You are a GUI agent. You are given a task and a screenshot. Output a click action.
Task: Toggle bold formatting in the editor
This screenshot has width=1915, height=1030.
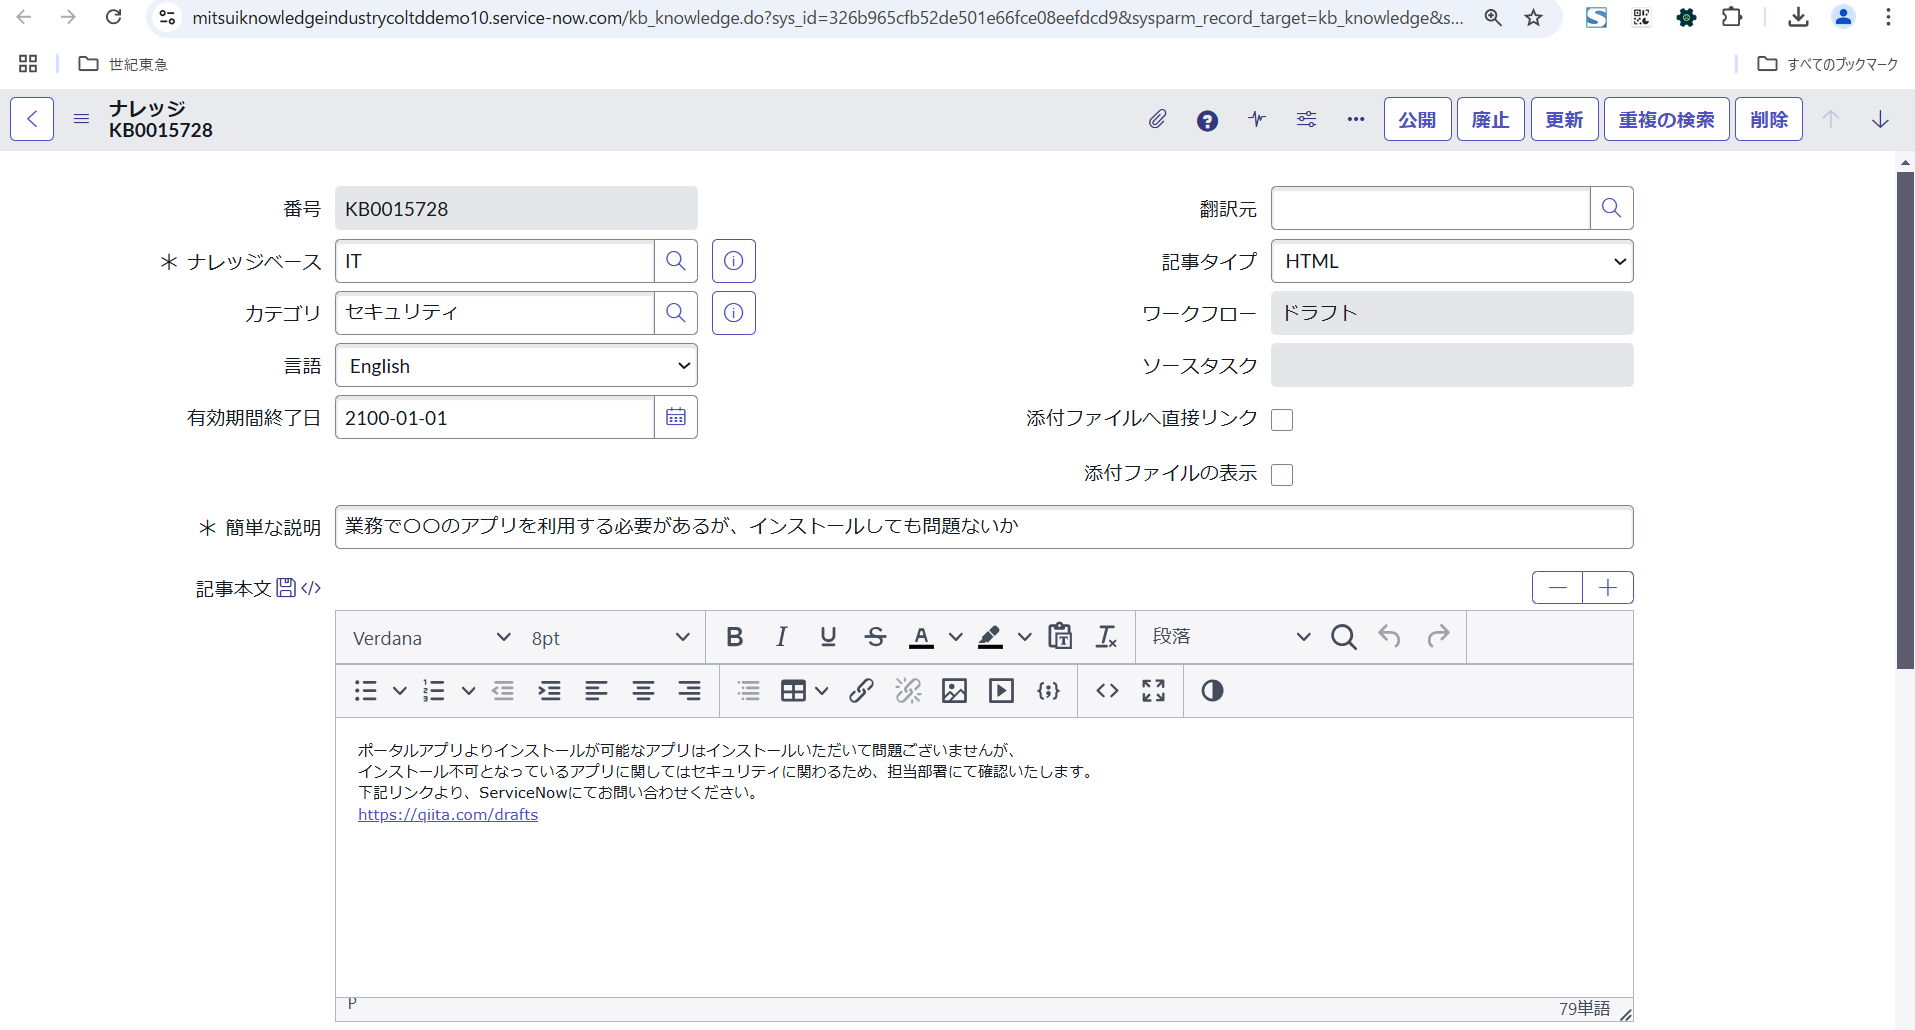pos(735,637)
